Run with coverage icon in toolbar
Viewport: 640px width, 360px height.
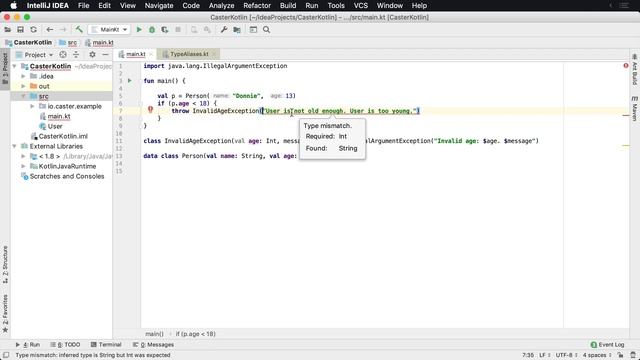(x=165, y=30)
